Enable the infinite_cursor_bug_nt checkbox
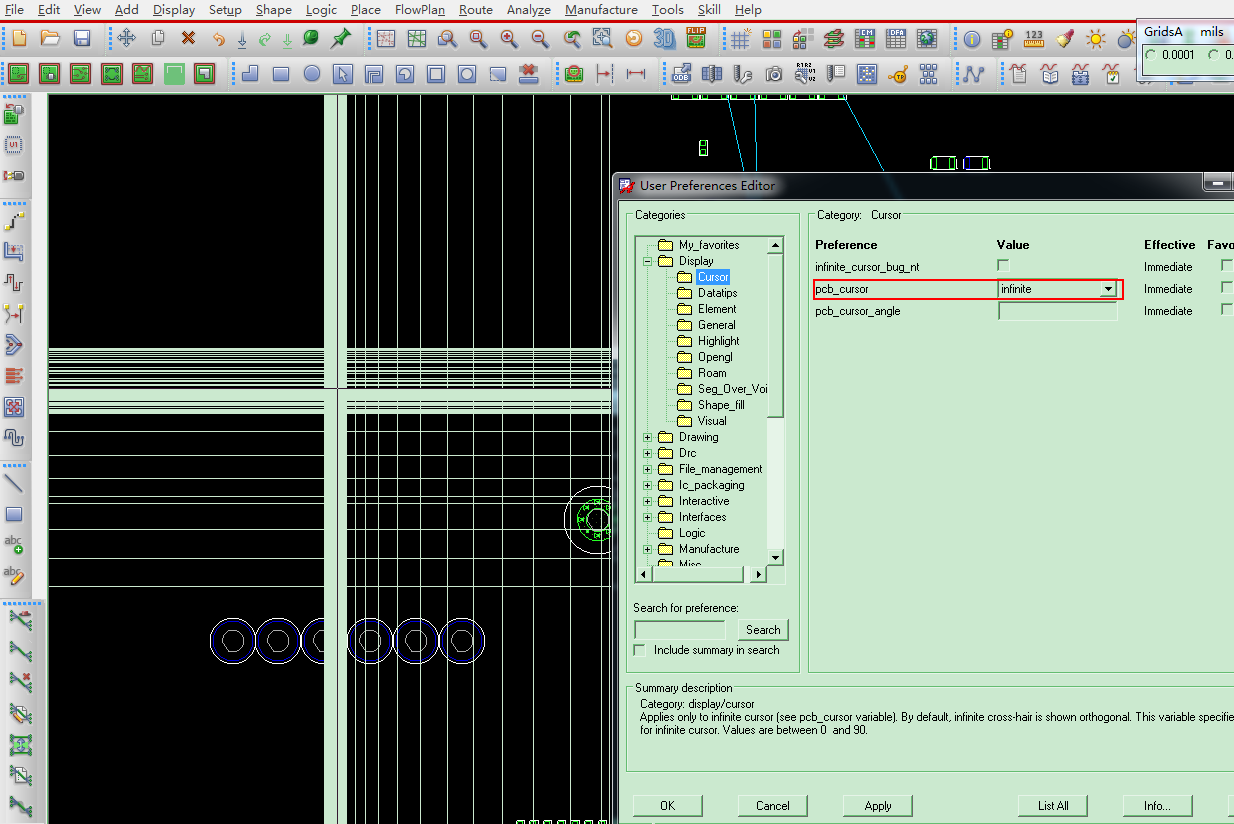This screenshot has width=1234, height=824. coord(1004,266)
